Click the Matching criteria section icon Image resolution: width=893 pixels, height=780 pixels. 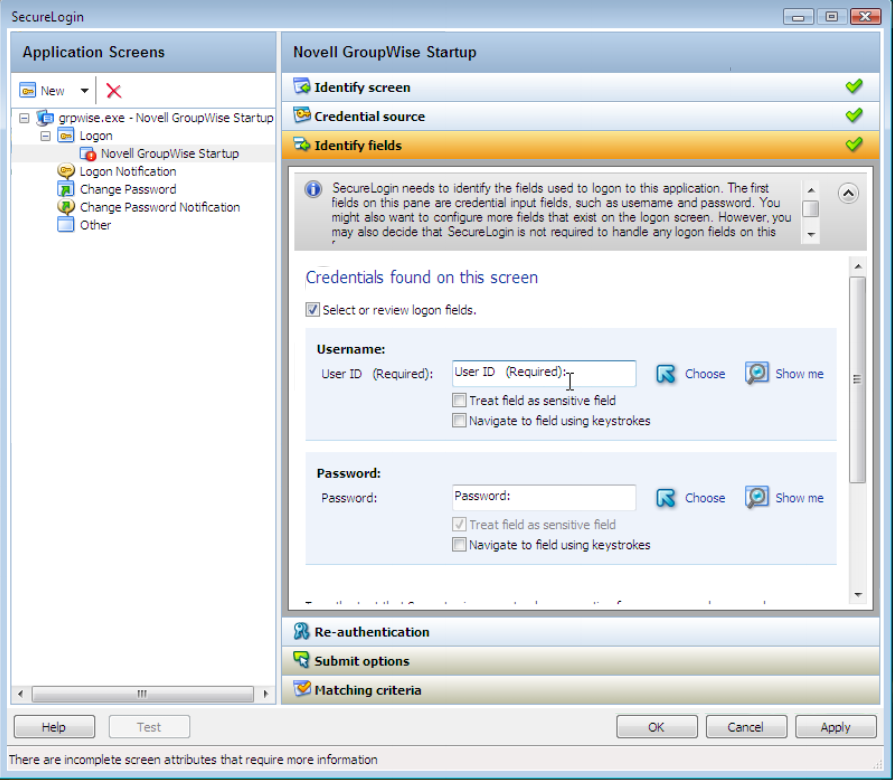pyautogui.click(x=301, y=689)
